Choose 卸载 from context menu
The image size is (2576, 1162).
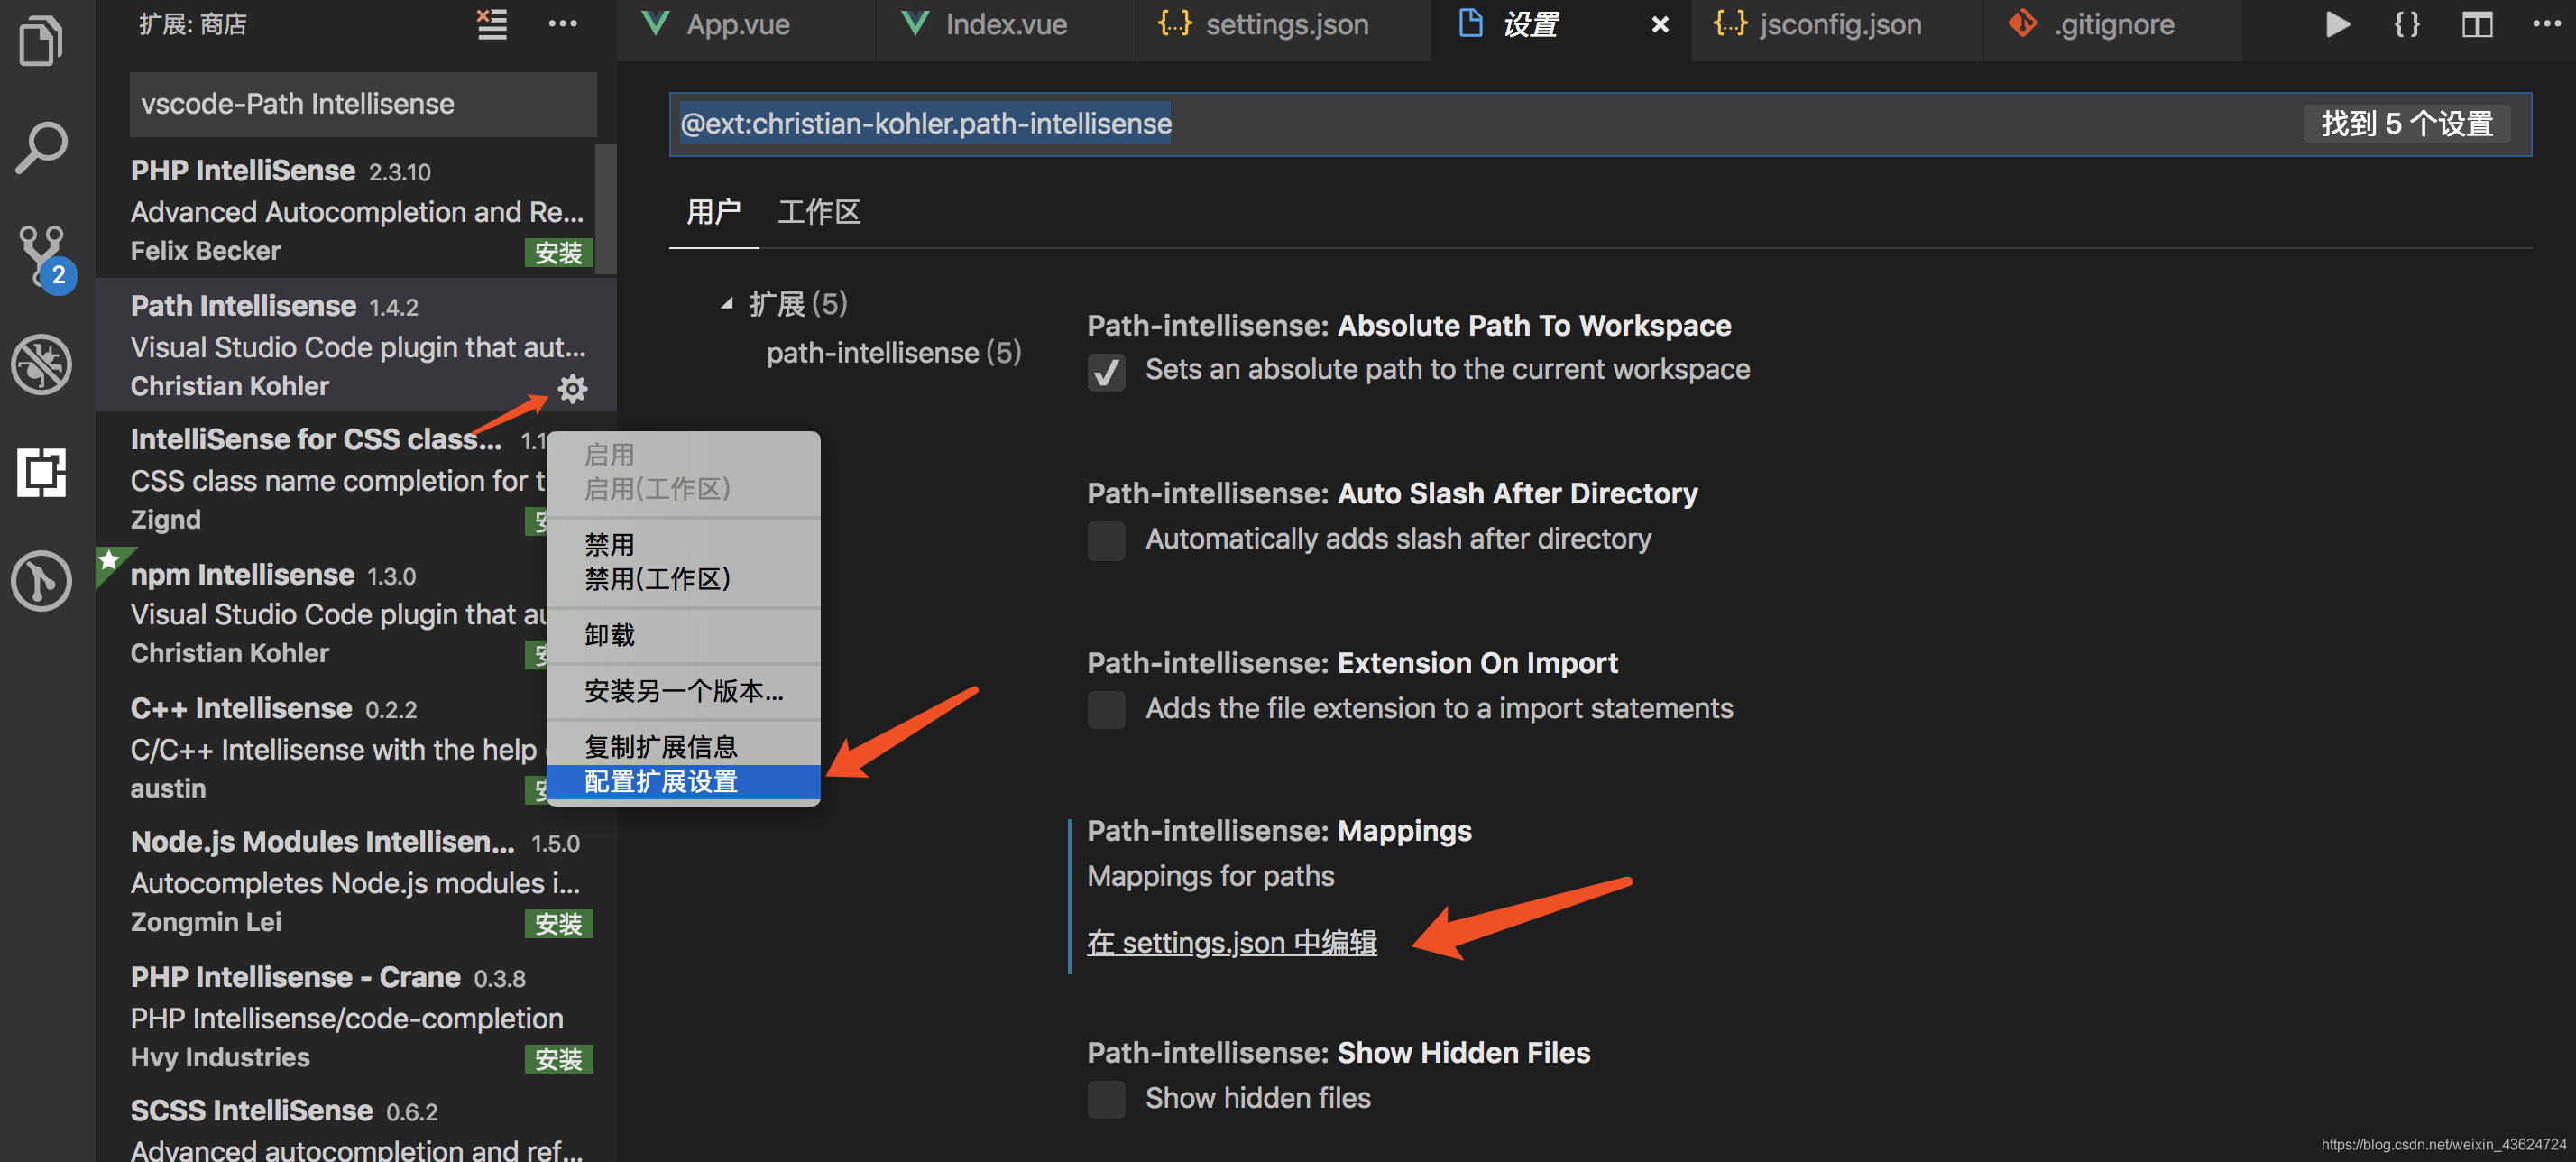pyautogui.click(x=683, y=635)
